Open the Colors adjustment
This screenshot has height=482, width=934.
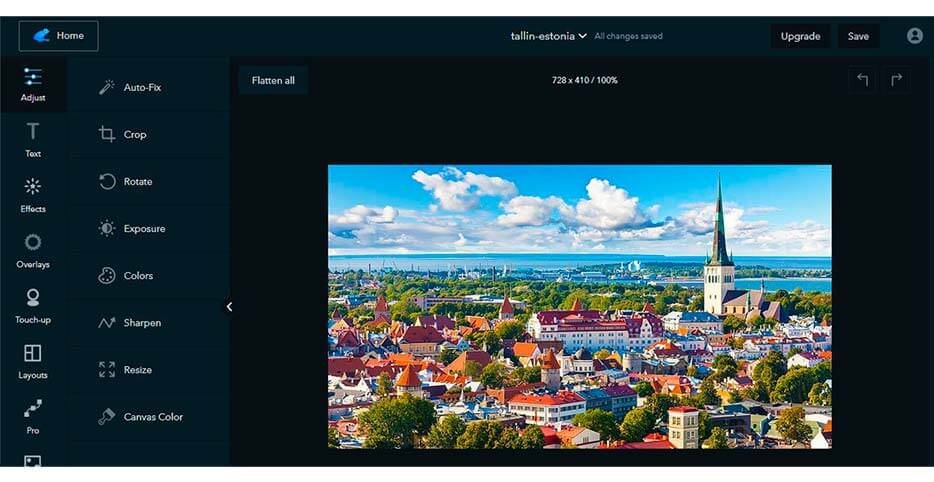click(138, 276)
